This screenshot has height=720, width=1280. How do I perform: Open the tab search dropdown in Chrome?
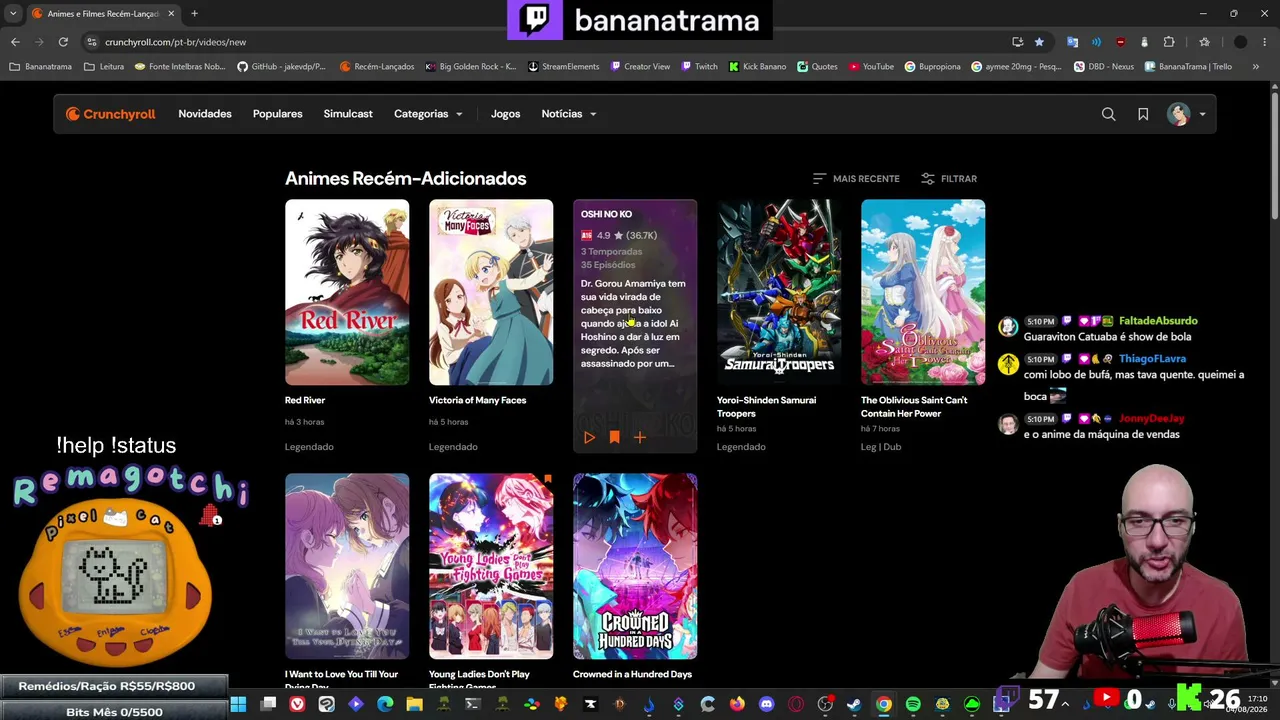pyautogui.click(x=13, y=14)
